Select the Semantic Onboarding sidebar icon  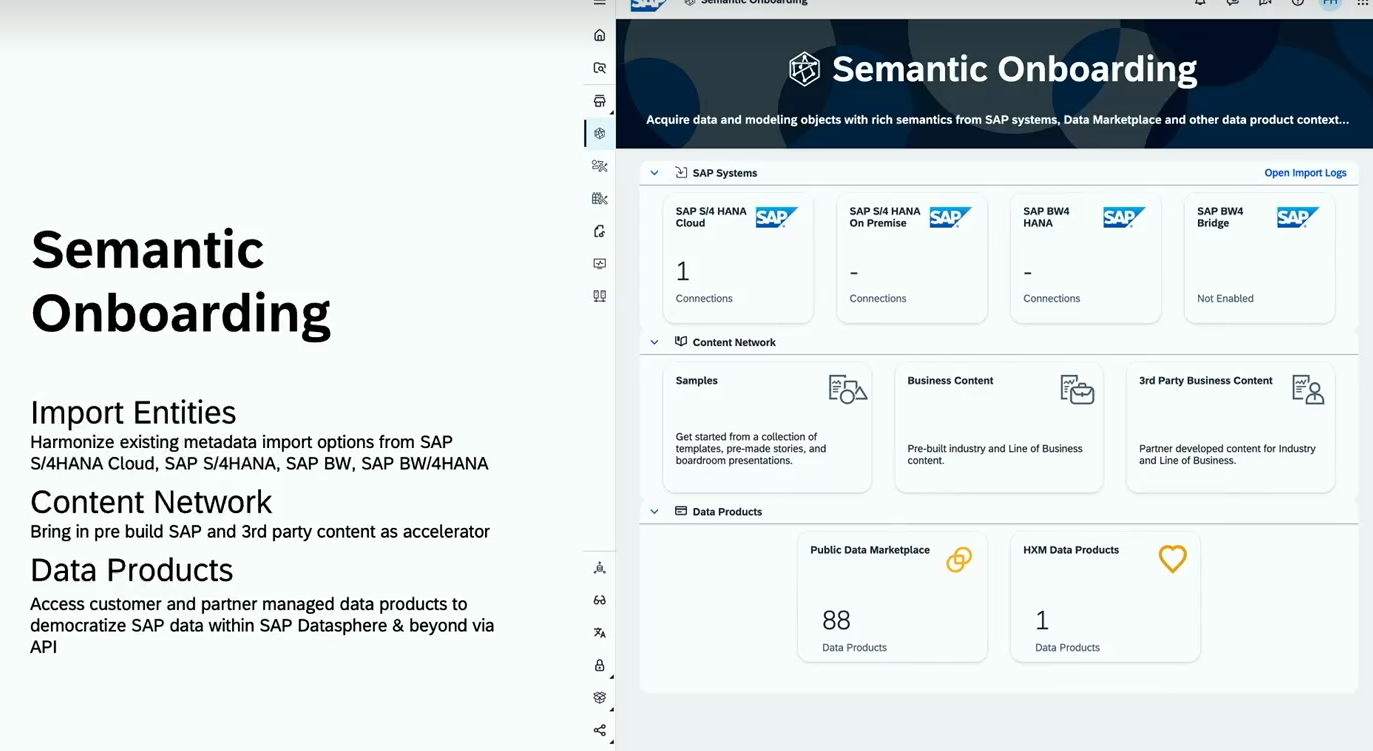point(599,132)
